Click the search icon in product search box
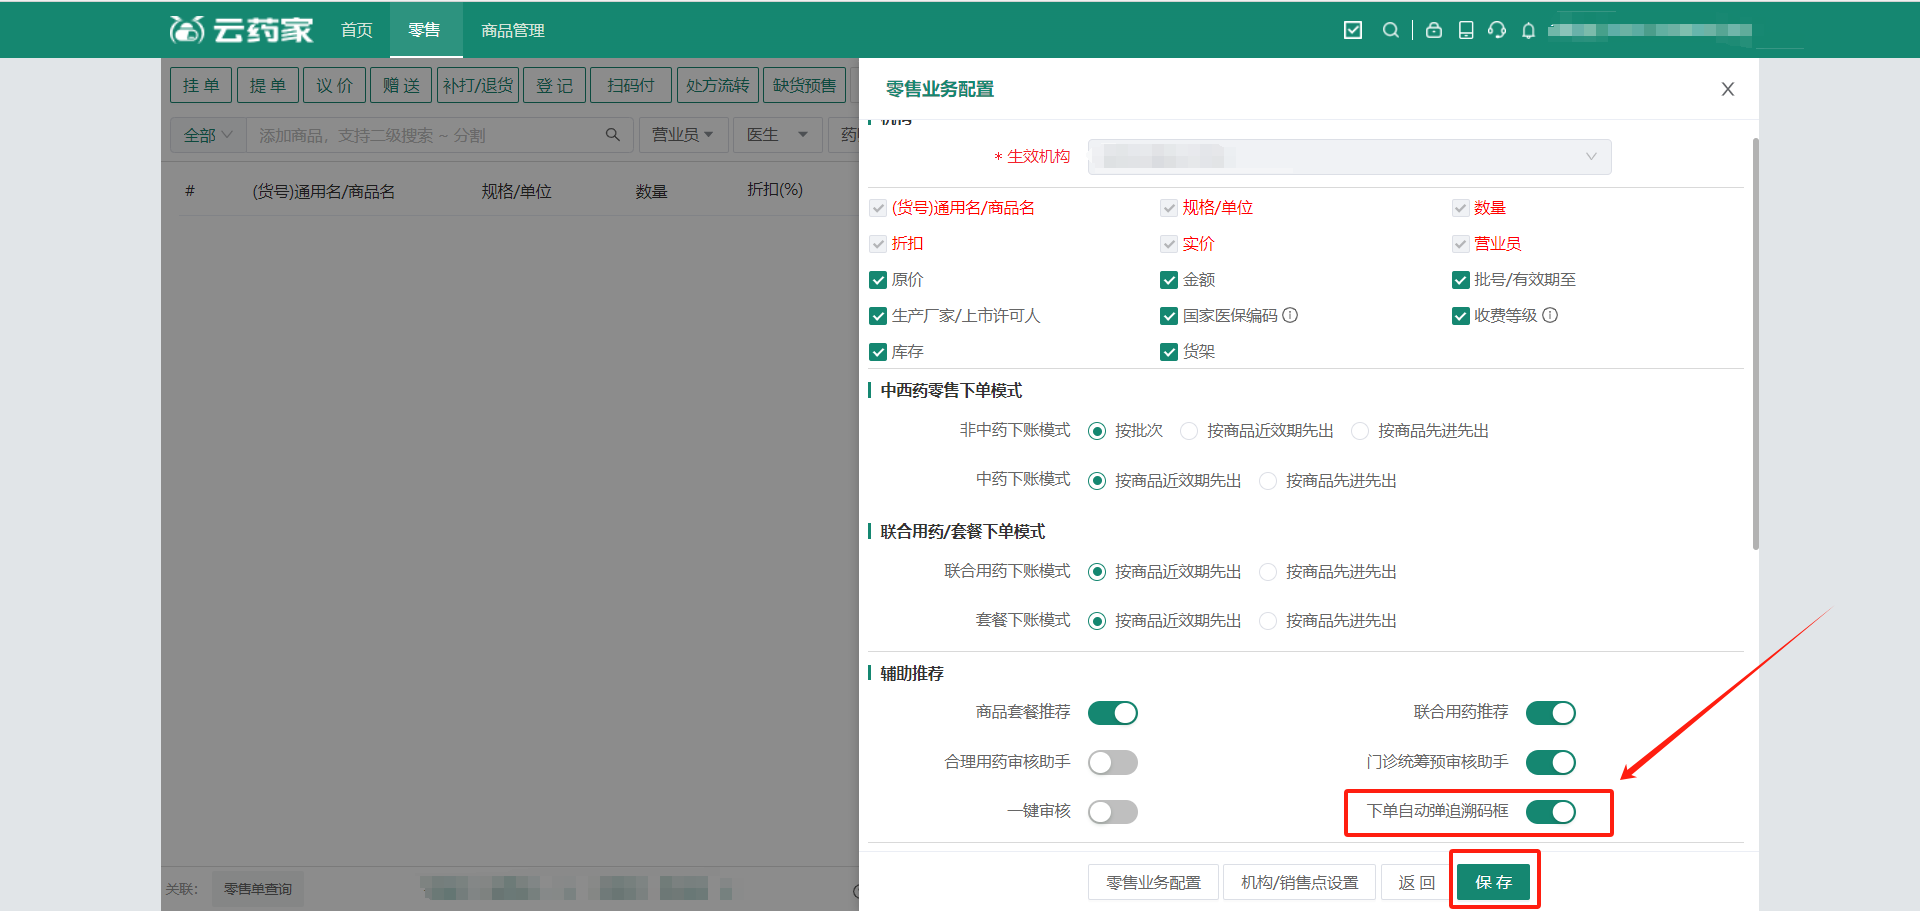This screenshot has width=1920, height=911. pyautogui.click(x=613, y=135)
